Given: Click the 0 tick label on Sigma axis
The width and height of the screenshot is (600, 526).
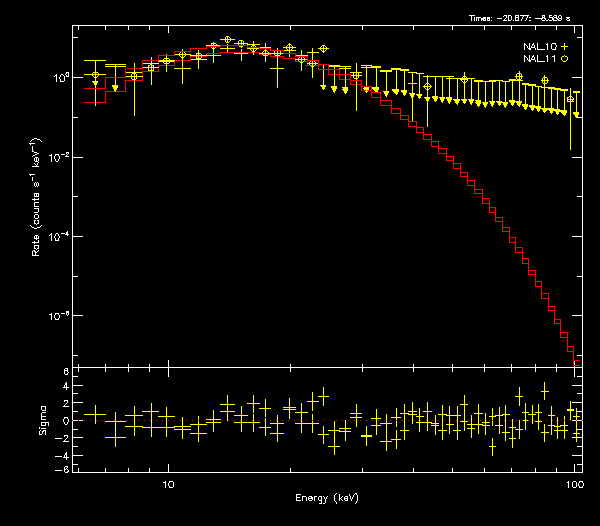Looking at the screenshot, I should [66, 420].
